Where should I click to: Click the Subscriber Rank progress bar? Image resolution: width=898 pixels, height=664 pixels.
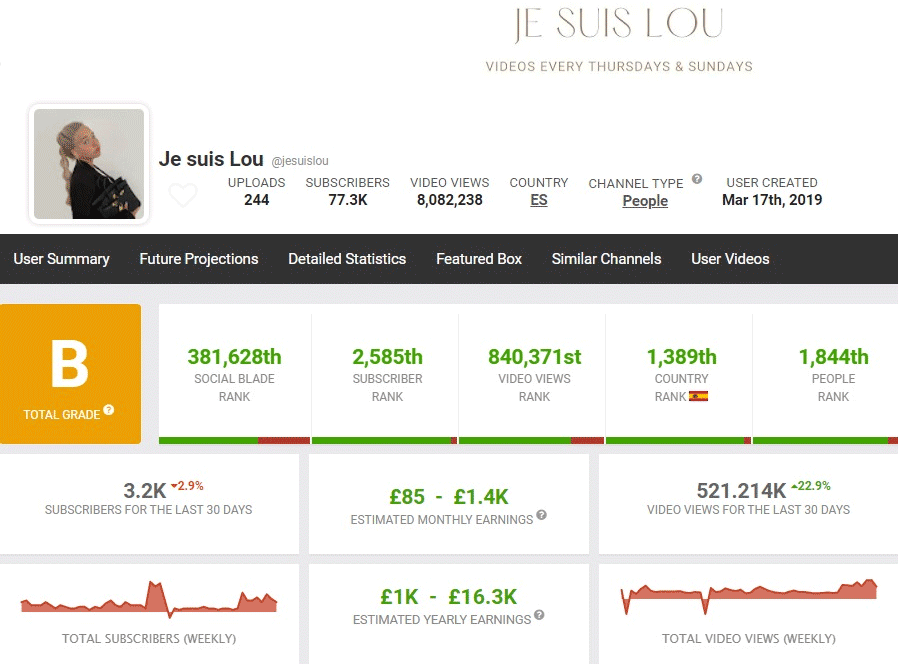[x=385, y=440]
